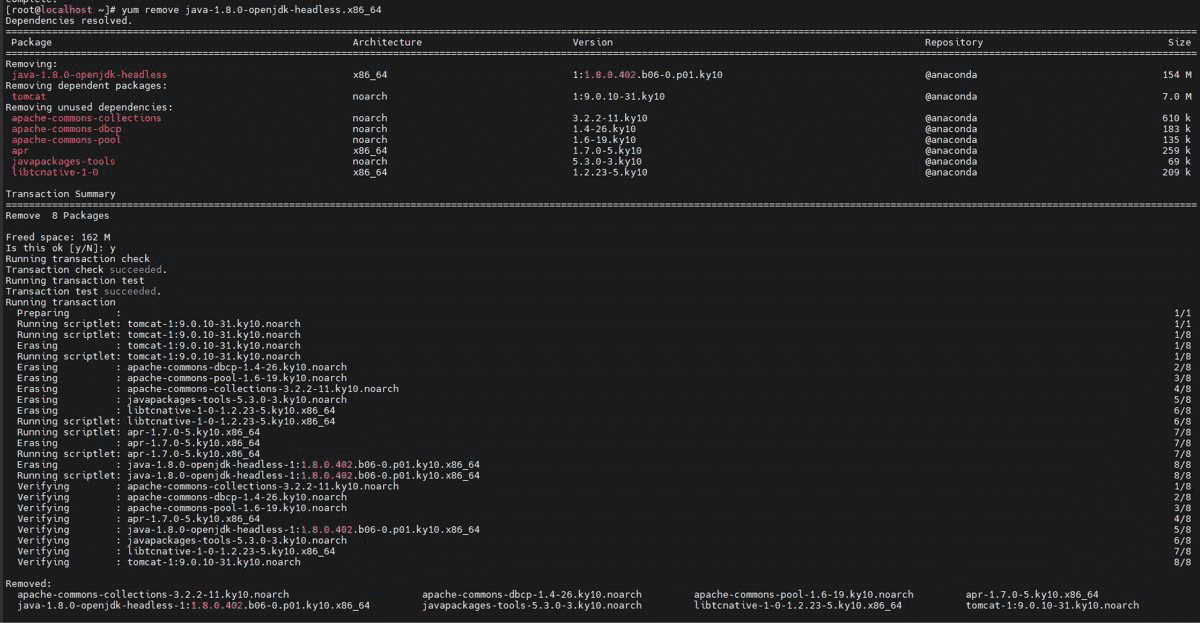Click the Repository column header
This screenshot has height=623, width=1200.
tap(953, 42)
